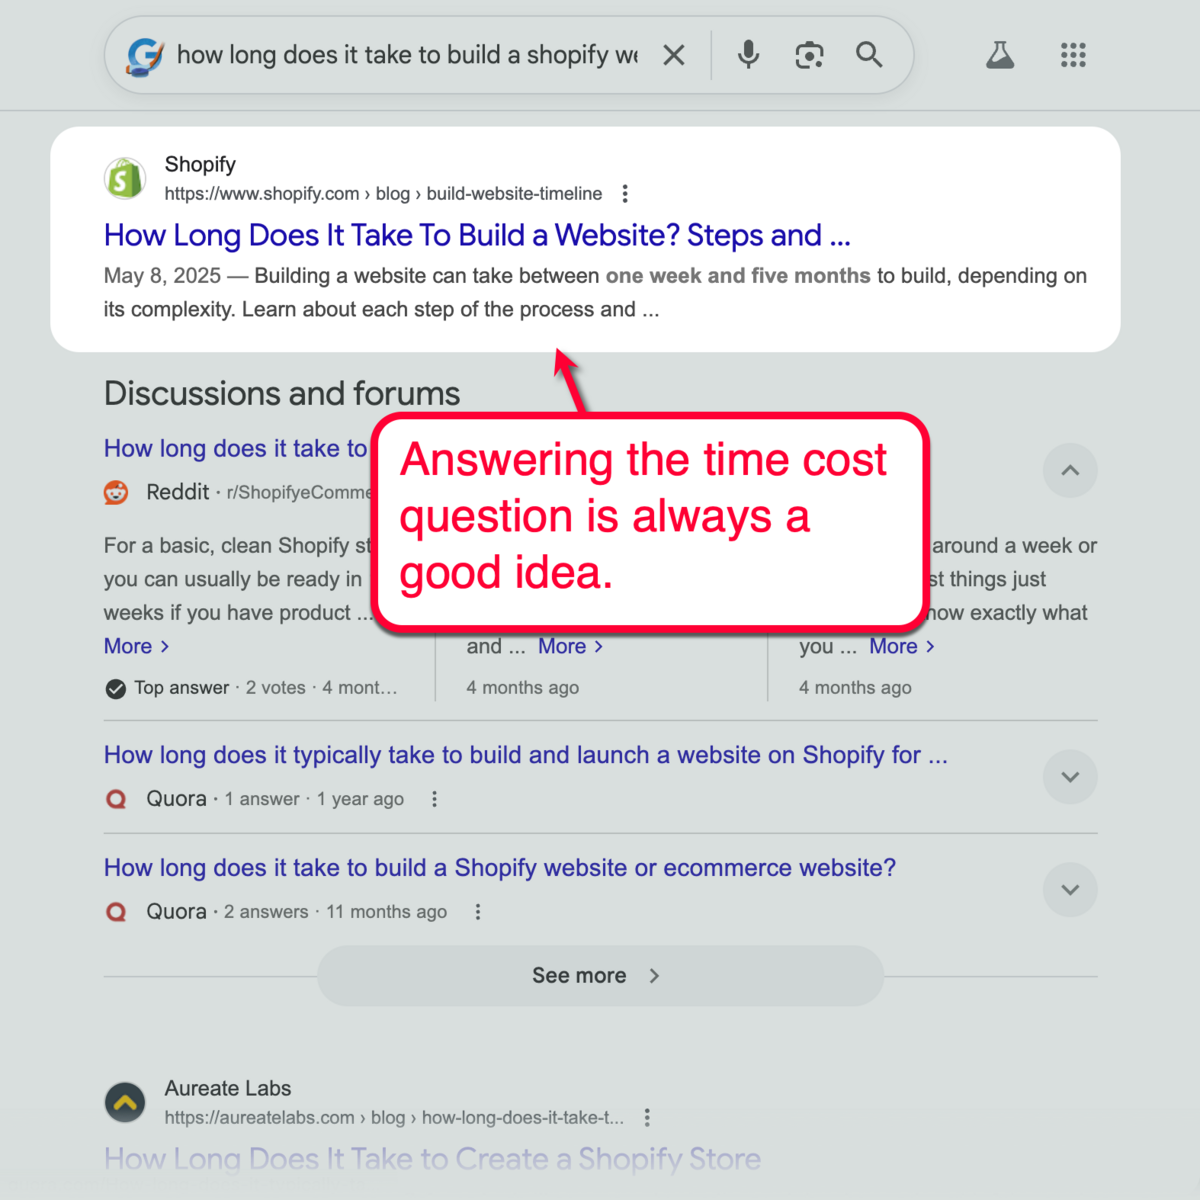Open three-dot menu on first Quora result
Viewport: 1200px width, 1200px height.
(434, 799)
